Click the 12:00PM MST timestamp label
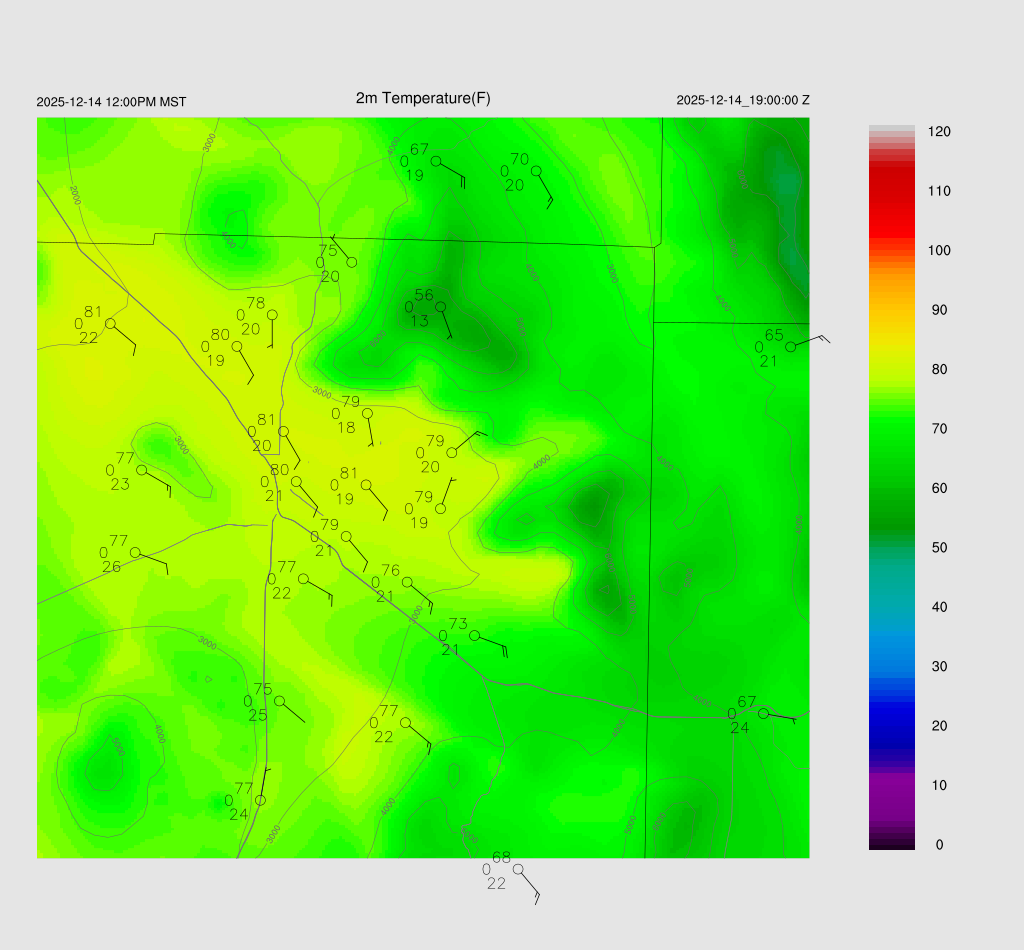This screenshot has height=950, width=1024. point(111,102)
